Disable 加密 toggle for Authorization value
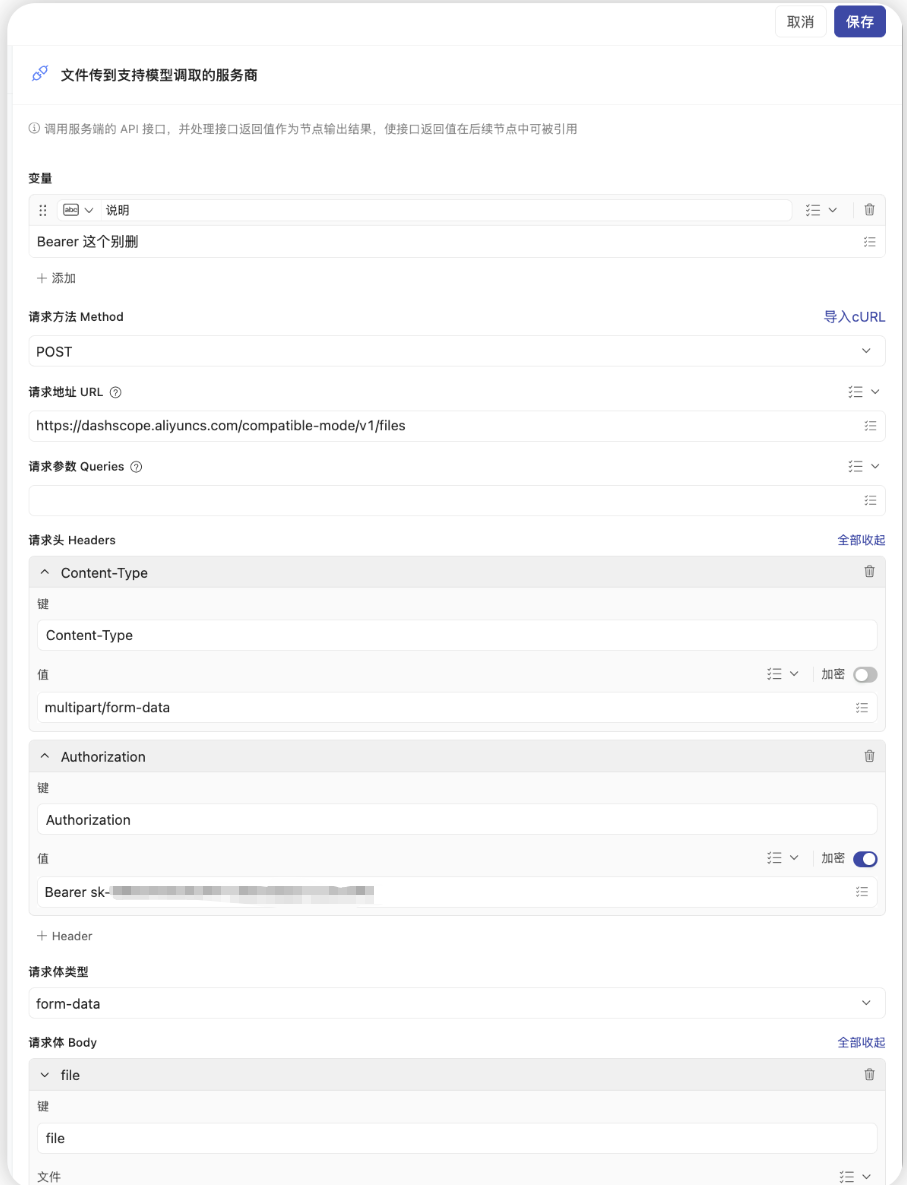 (x=865, y=859)
